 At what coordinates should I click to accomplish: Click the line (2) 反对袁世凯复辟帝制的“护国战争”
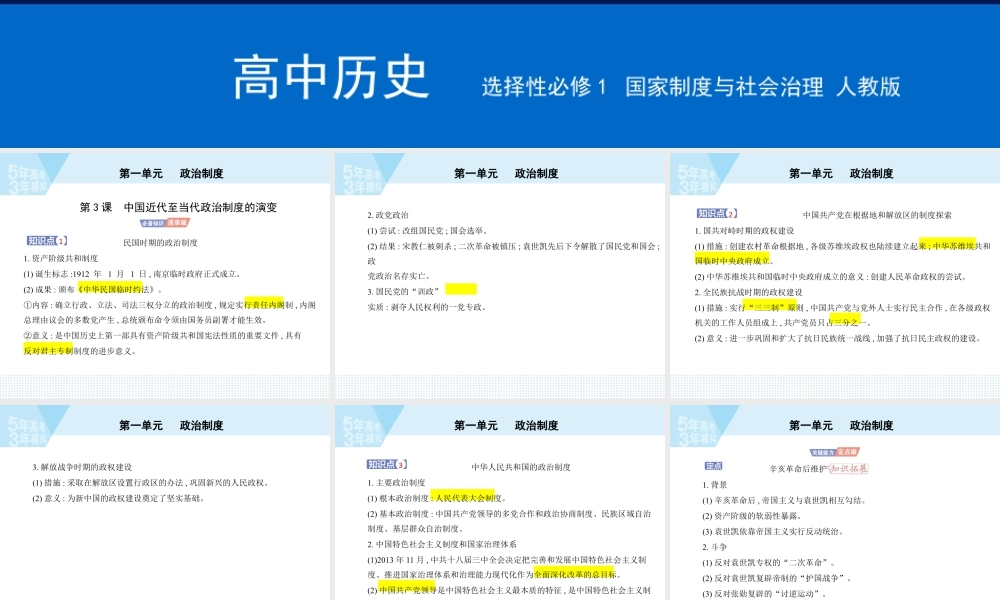tap(776, 578)
